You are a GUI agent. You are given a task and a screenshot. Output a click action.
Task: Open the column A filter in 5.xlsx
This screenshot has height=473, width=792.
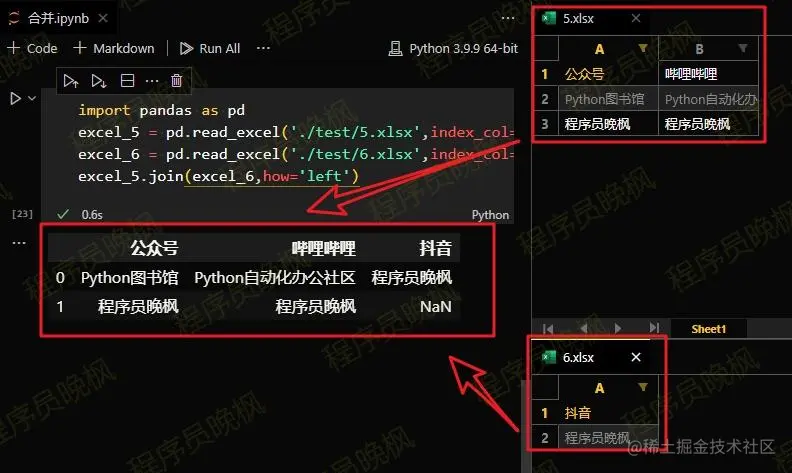coord(642,49)
